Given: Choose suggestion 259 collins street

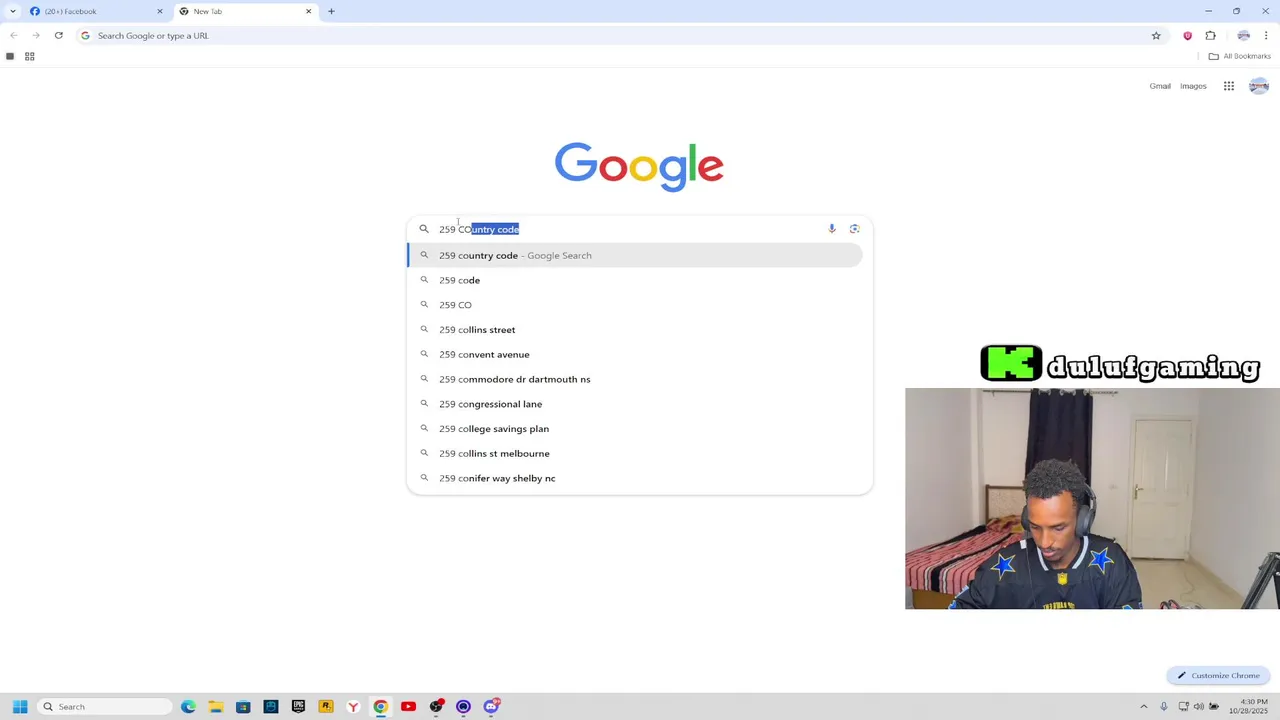Looking at the screenshot, I should 635,330.
